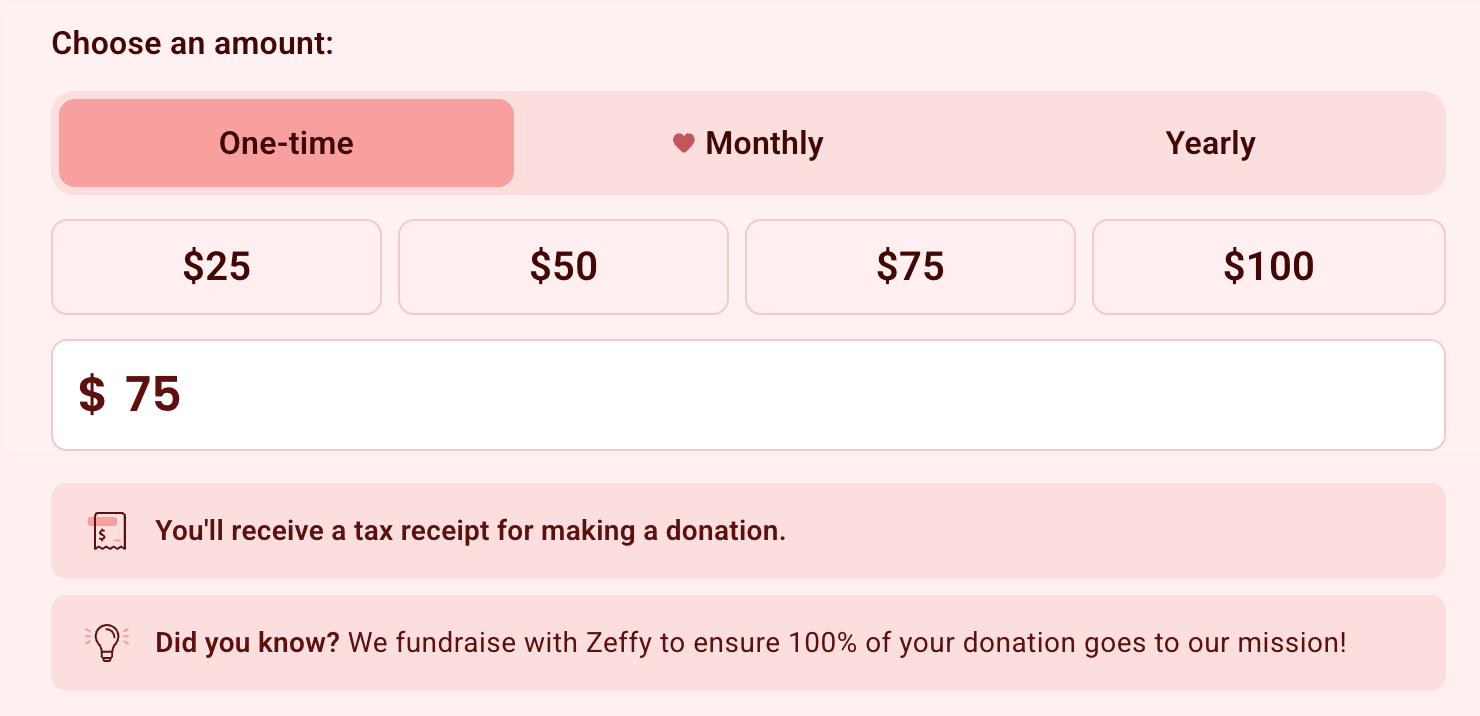Click the heart icon beside Monthly
This screenshot has width=1480, height=716.
pos(683,144)
